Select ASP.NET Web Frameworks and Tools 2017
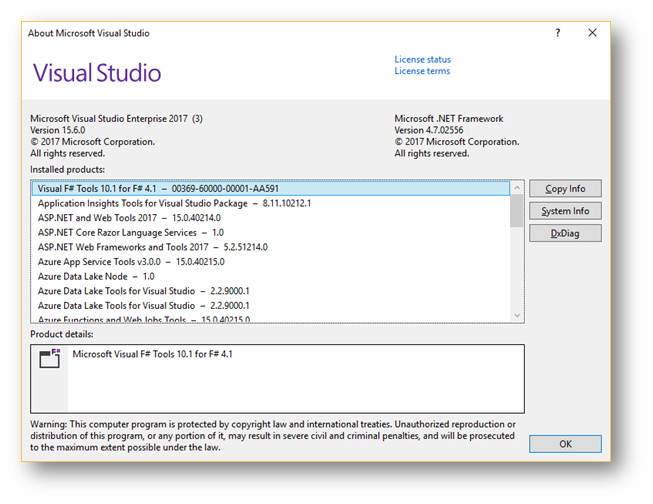This screenshot has width=653, height=504. coord(271,247)
